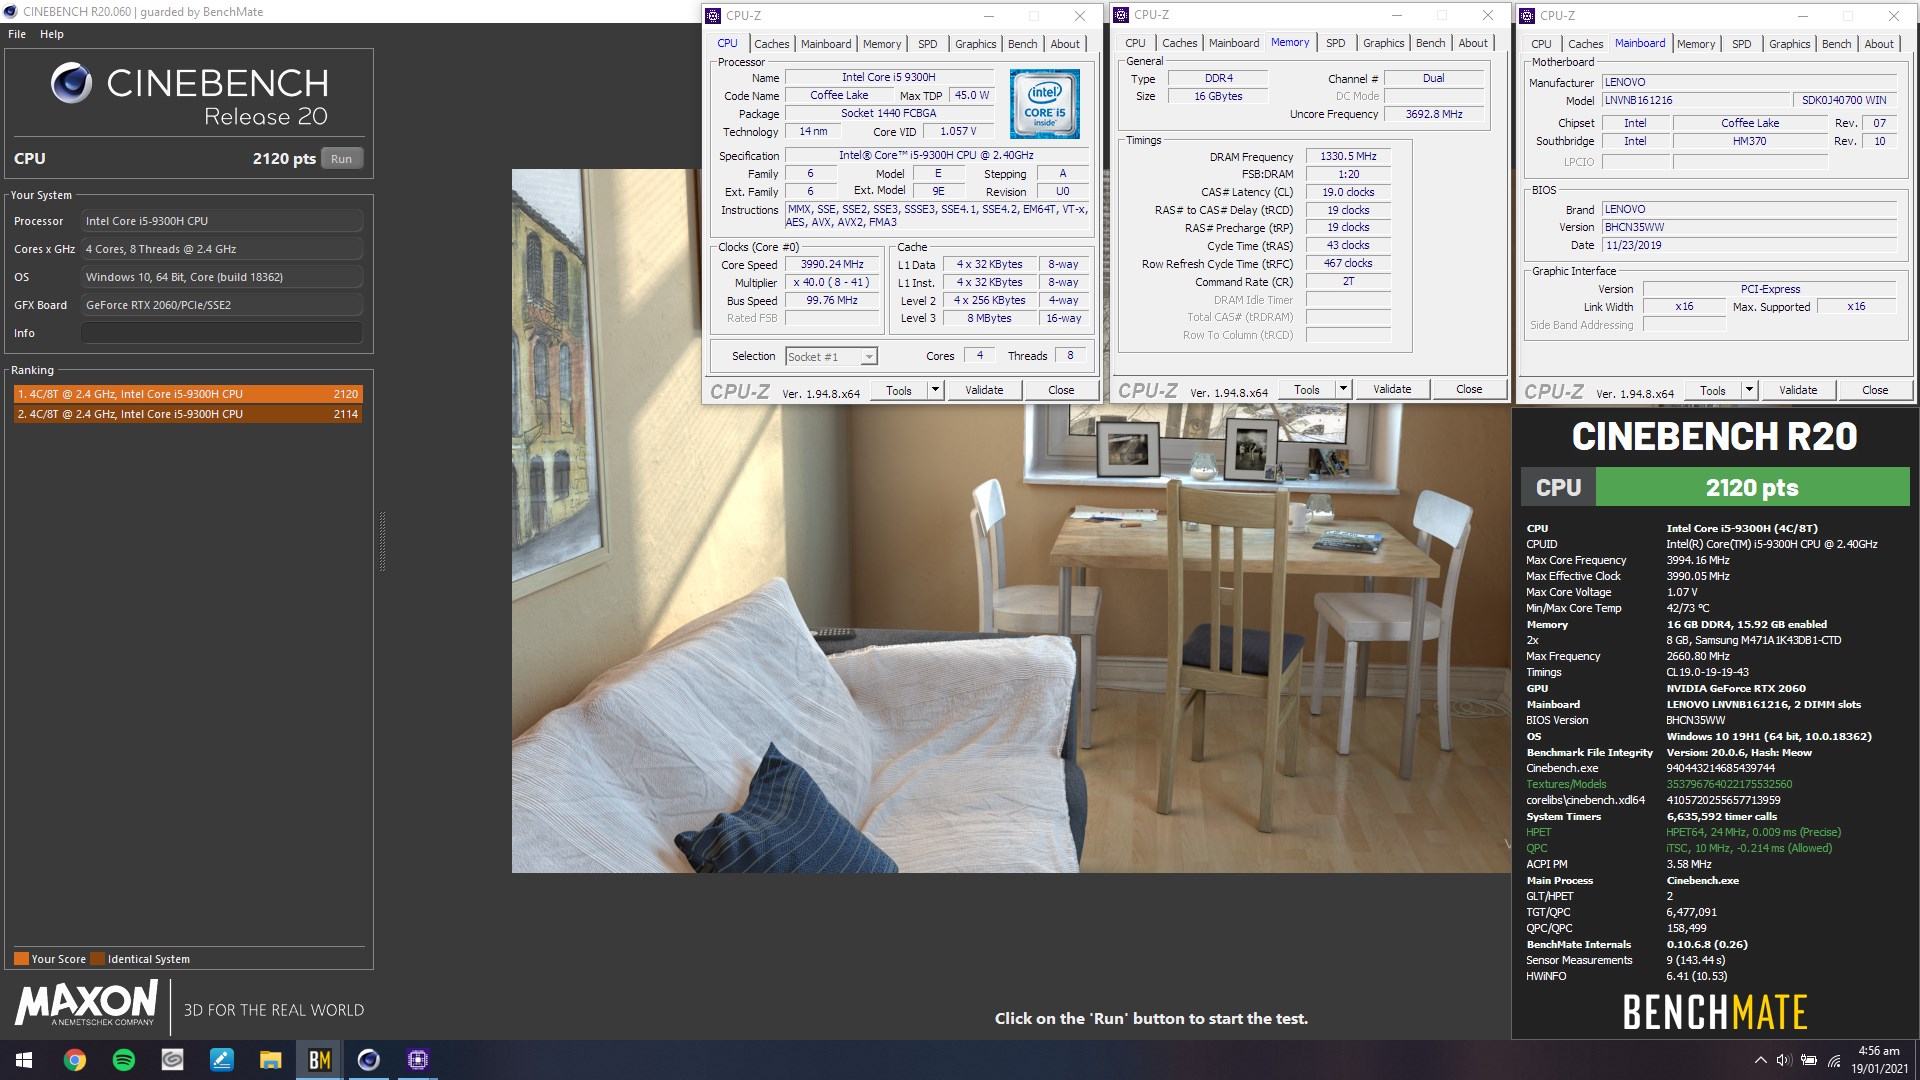Screen dimensions: 1920x1080
Task: Show hidden system tray icons
Action: [1760, 1060]
